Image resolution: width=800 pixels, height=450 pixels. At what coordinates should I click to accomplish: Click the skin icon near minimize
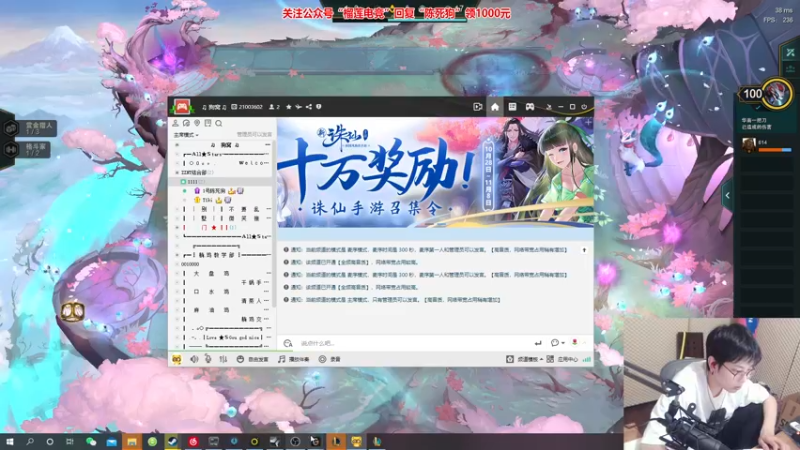click(x=549, y=107)
